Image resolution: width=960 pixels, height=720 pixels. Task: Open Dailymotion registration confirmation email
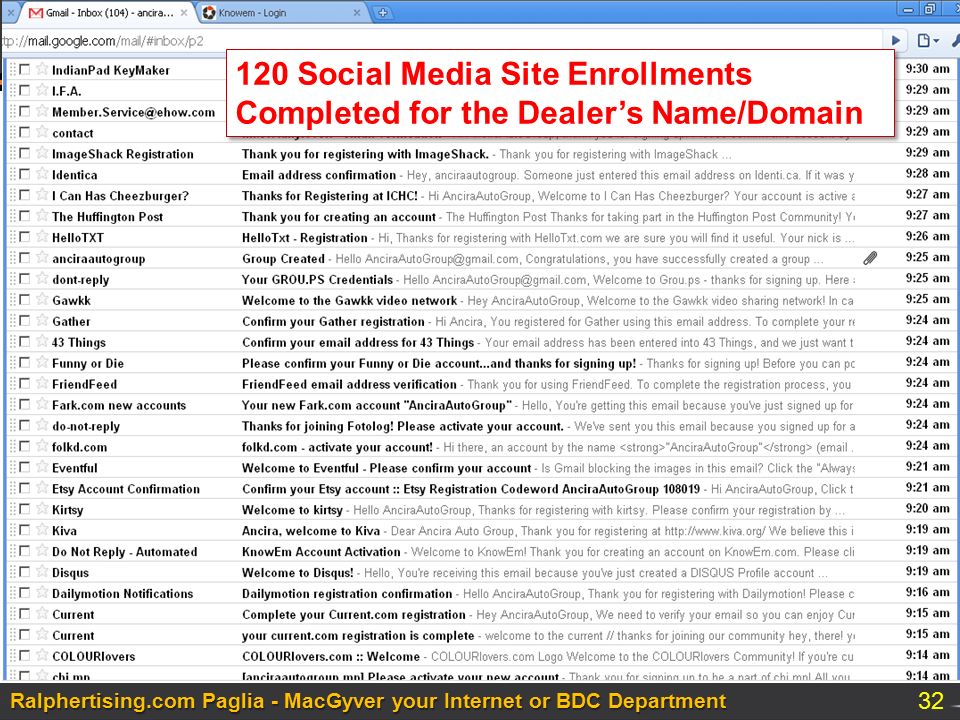[347, 593]
